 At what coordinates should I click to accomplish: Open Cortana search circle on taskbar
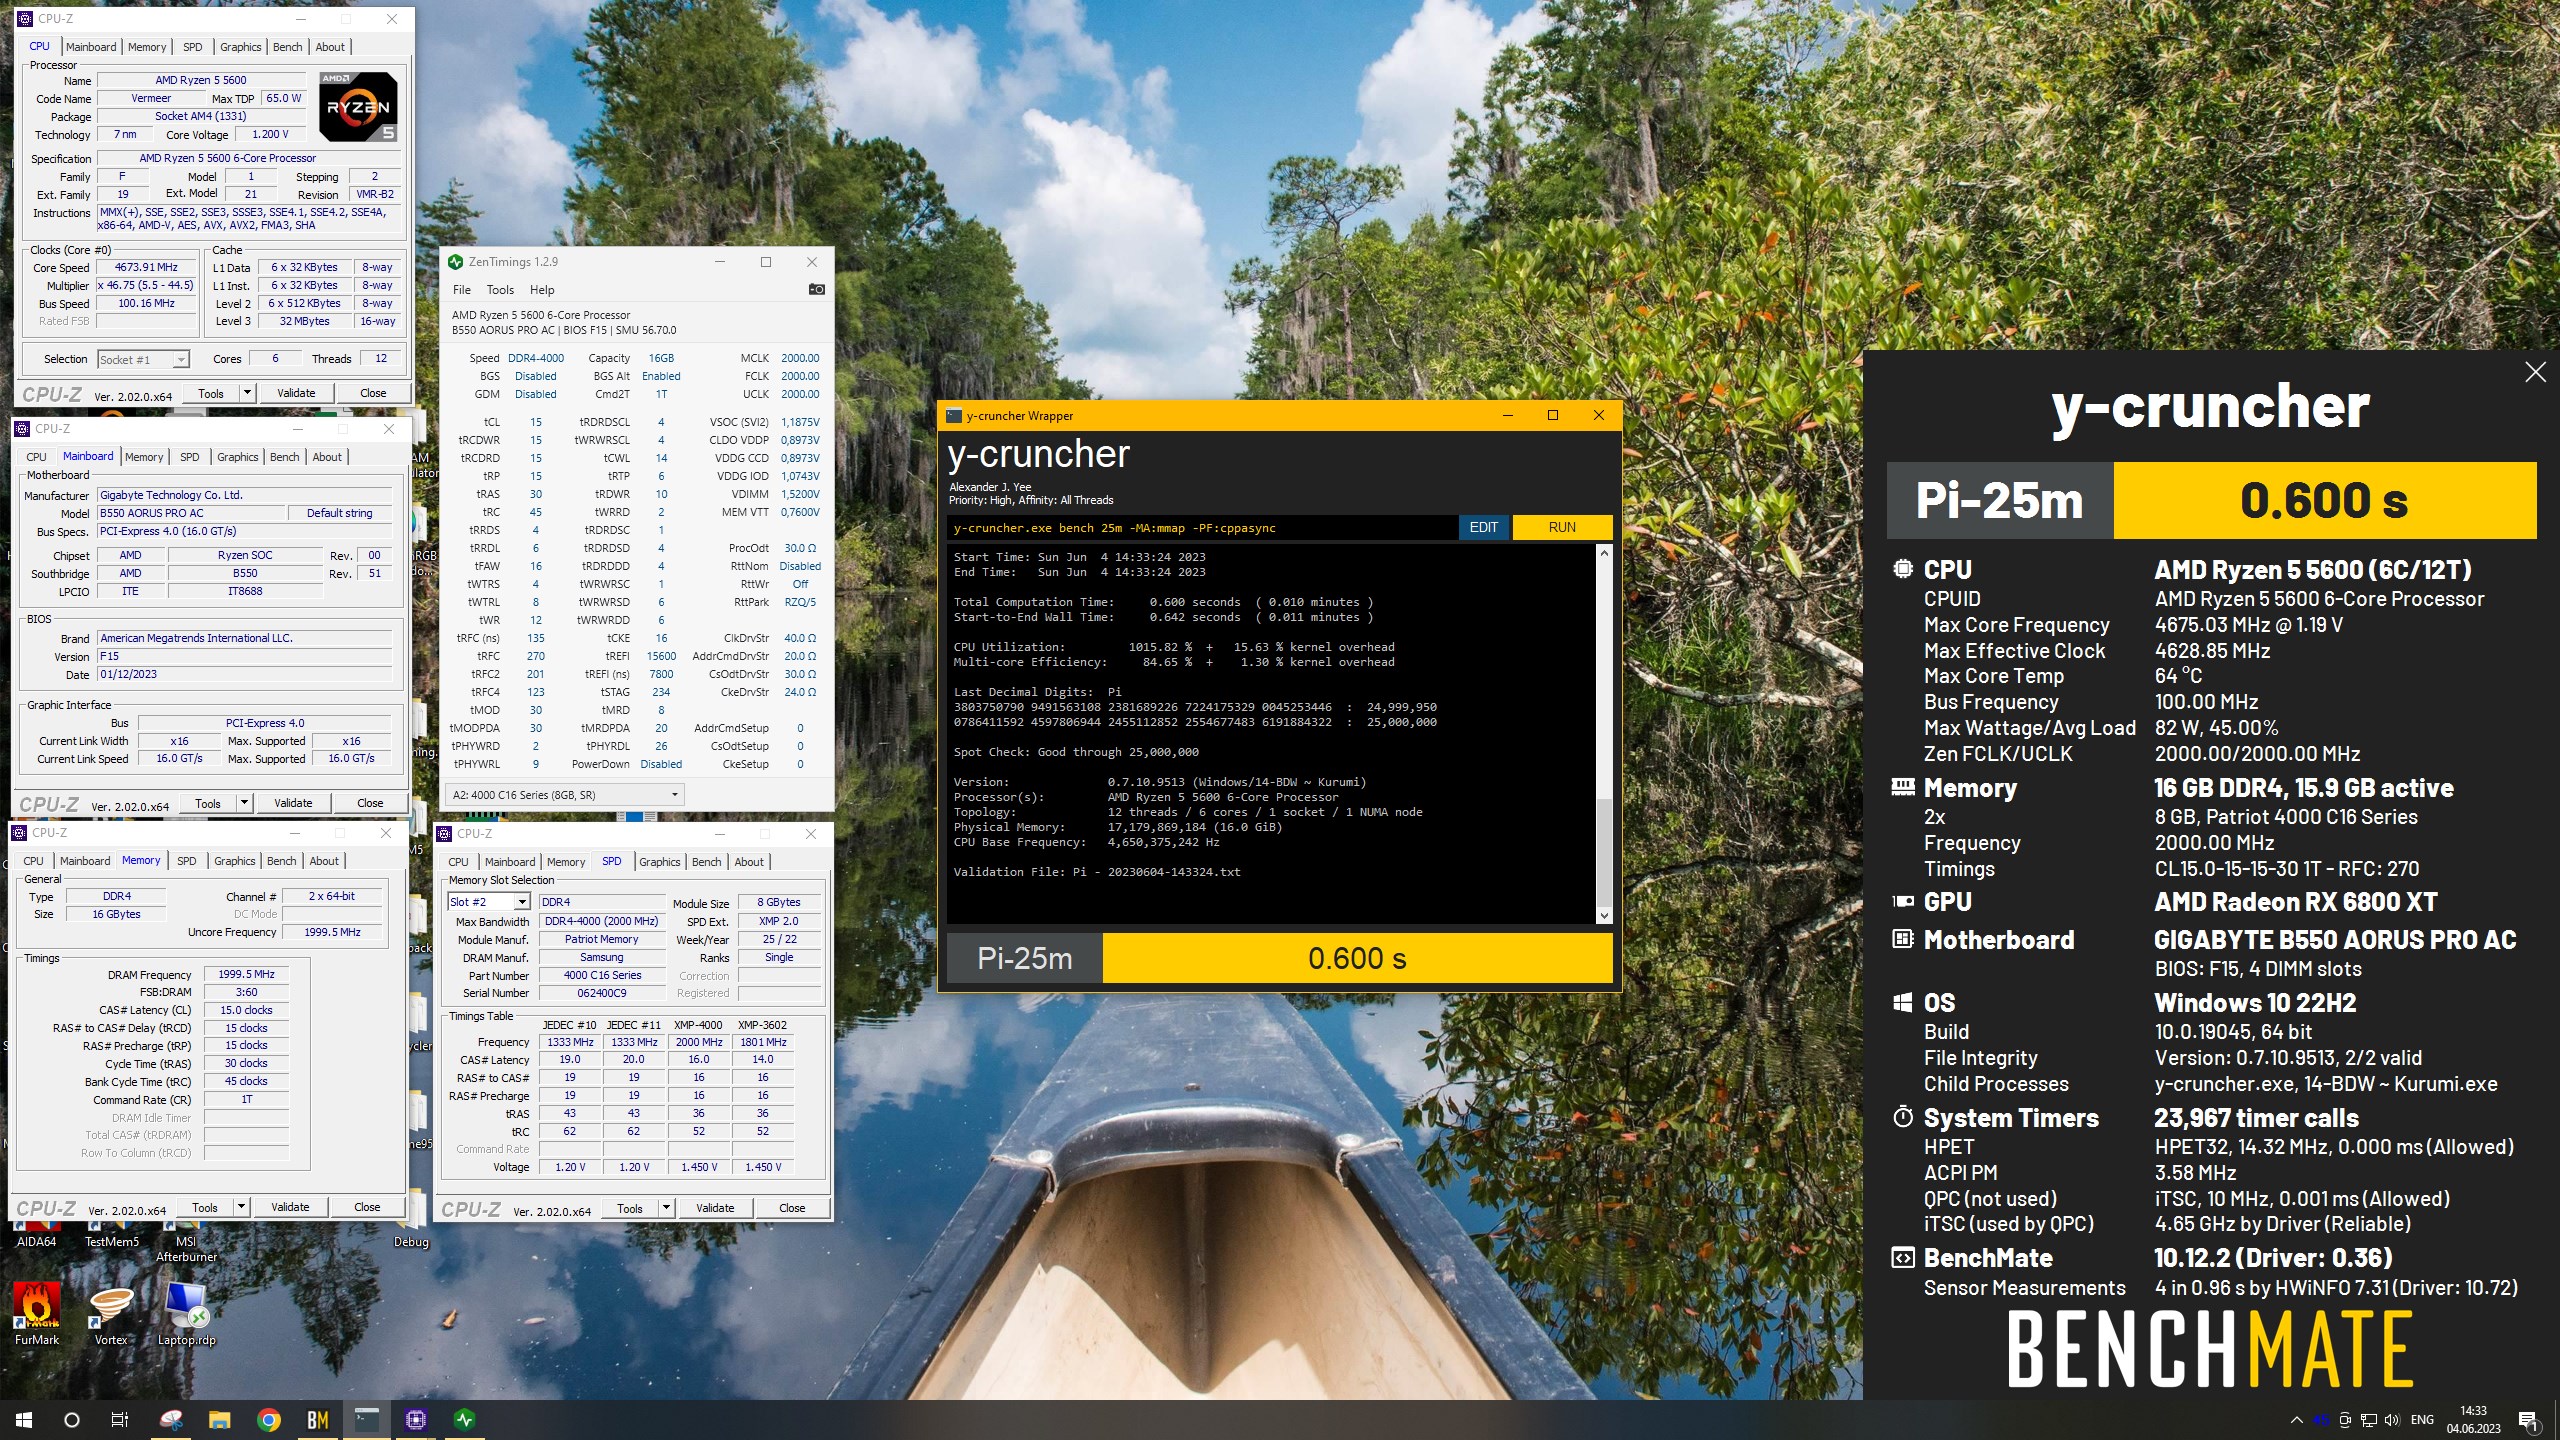tap(72, 1420)
